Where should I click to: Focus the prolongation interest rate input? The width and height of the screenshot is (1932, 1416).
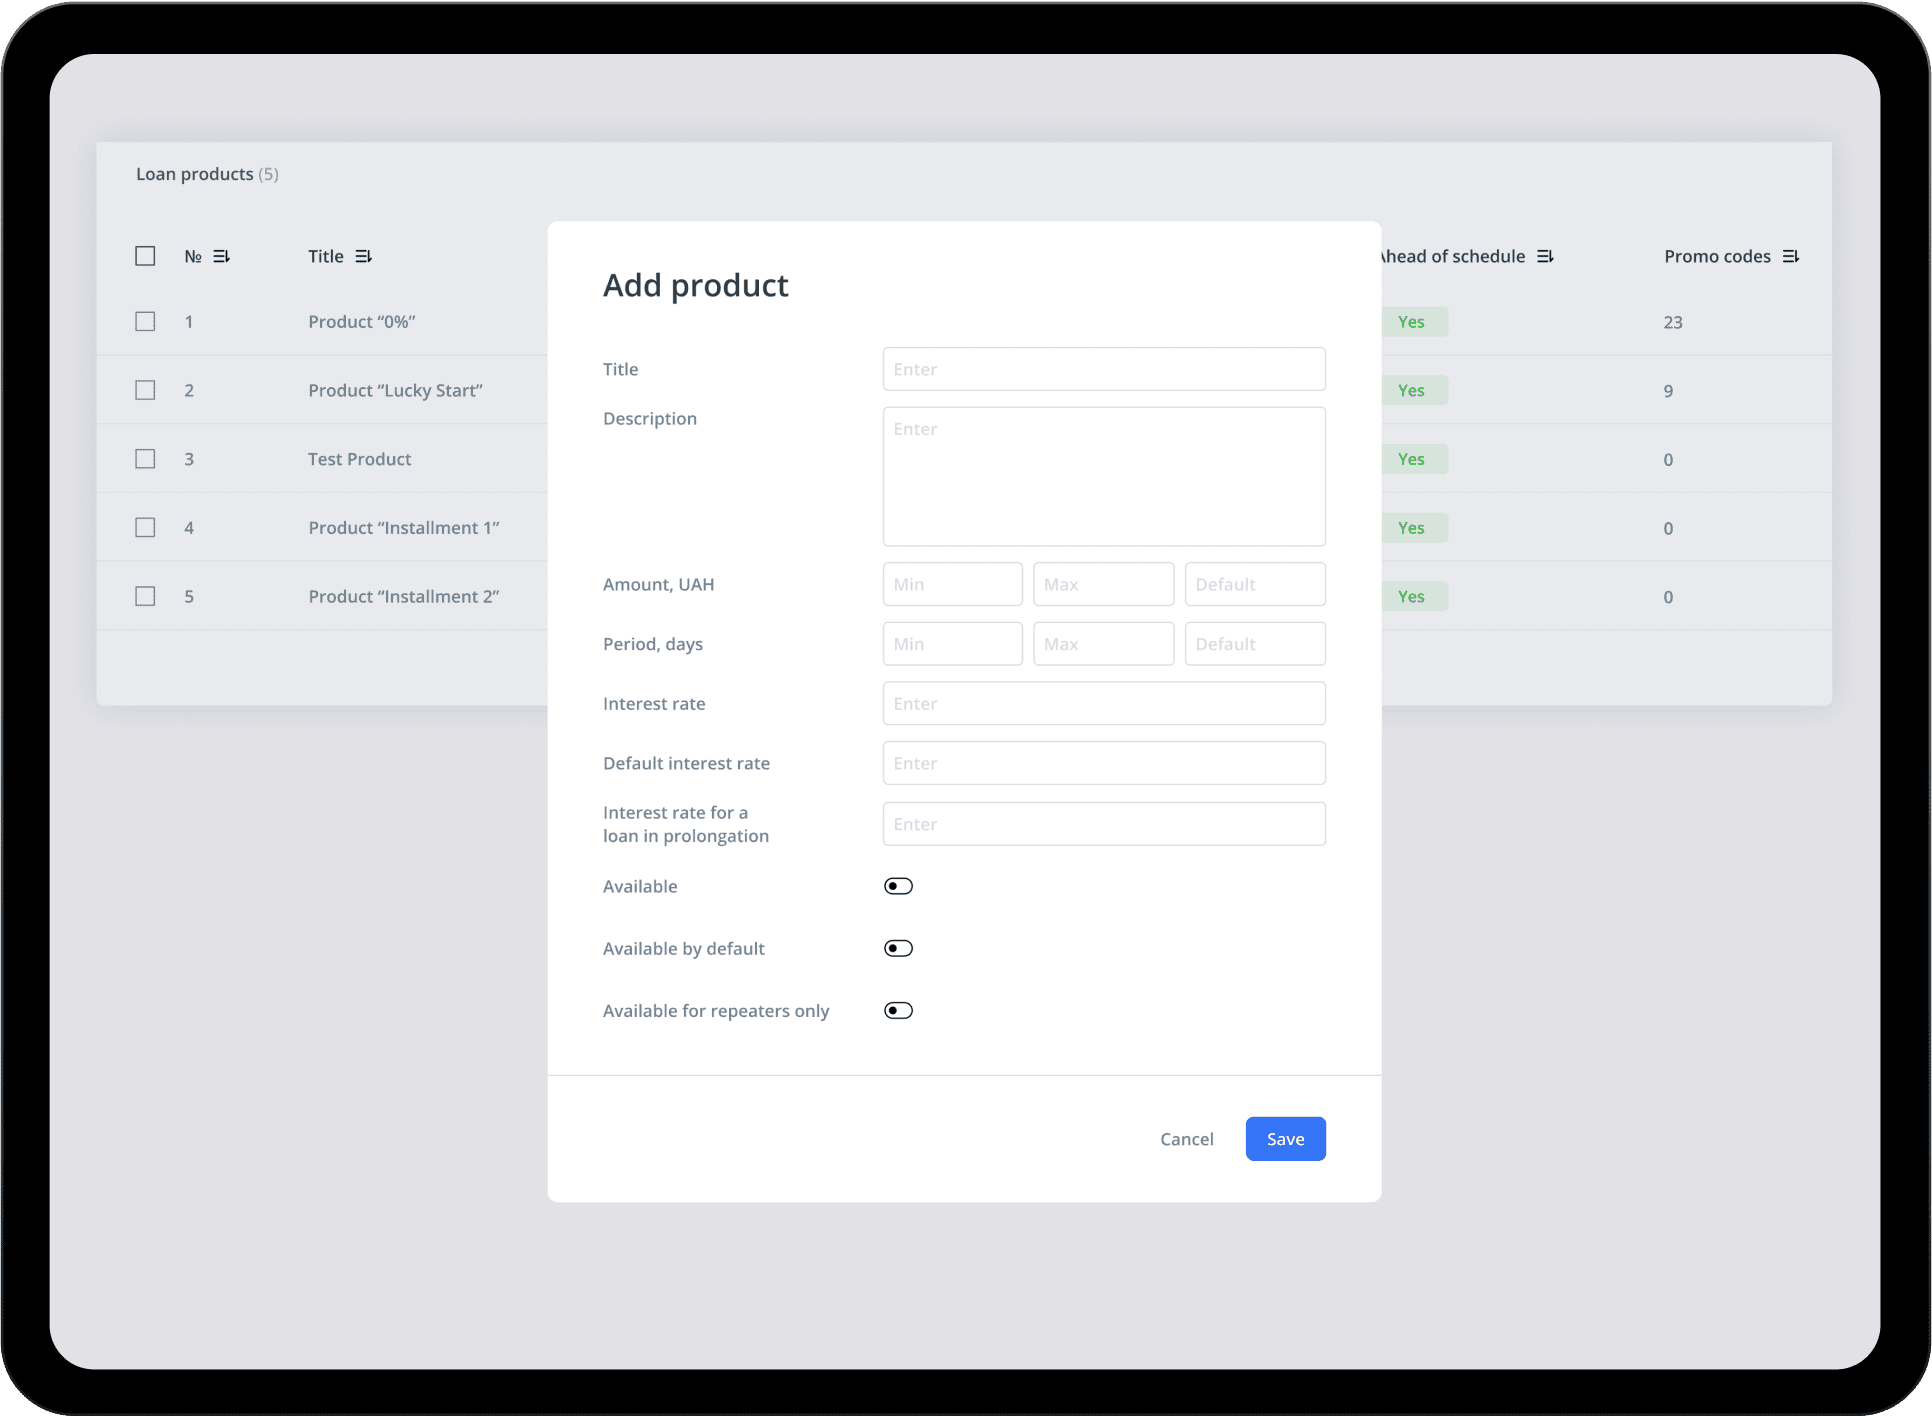(x=1104, y=824)
